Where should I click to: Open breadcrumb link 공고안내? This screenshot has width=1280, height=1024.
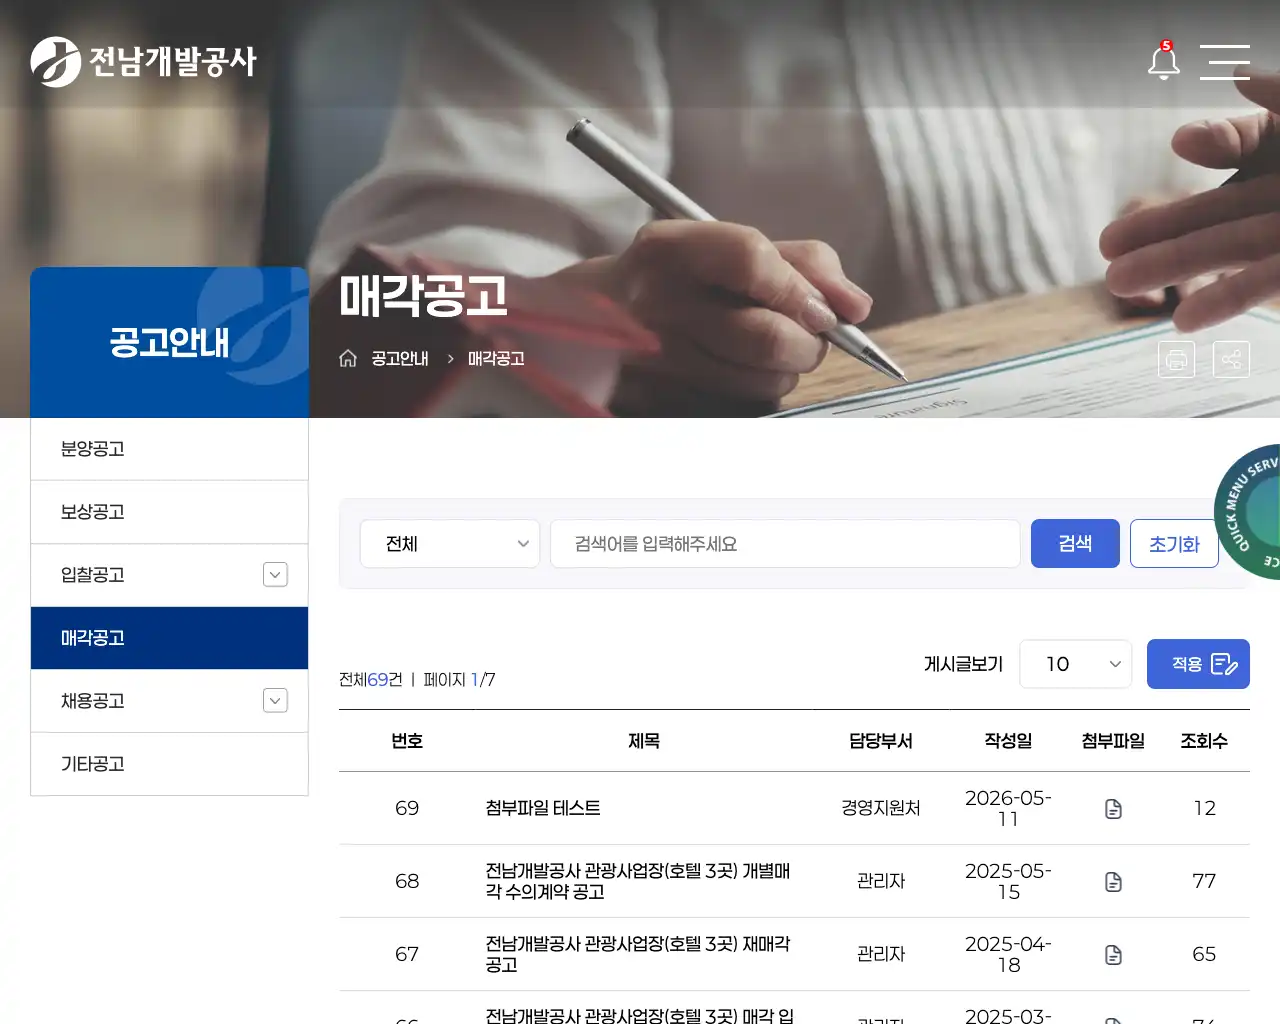tap(400, 358)
